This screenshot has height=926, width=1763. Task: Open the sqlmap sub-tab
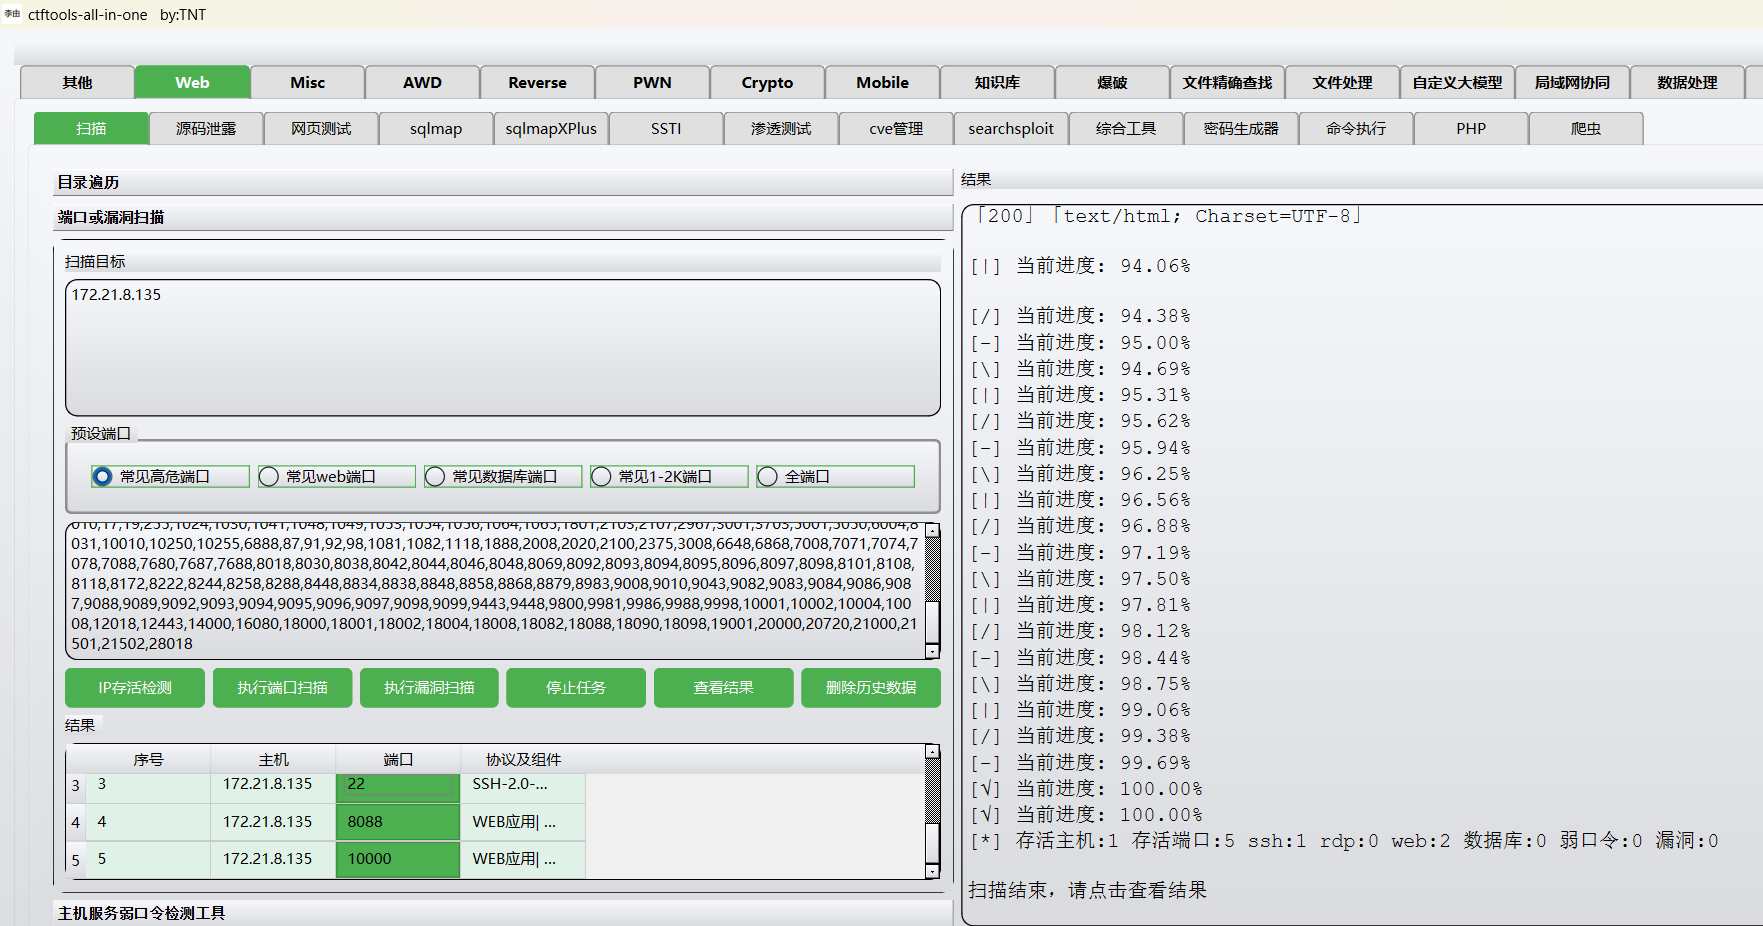pyautogui.click(x=436, y=128)
